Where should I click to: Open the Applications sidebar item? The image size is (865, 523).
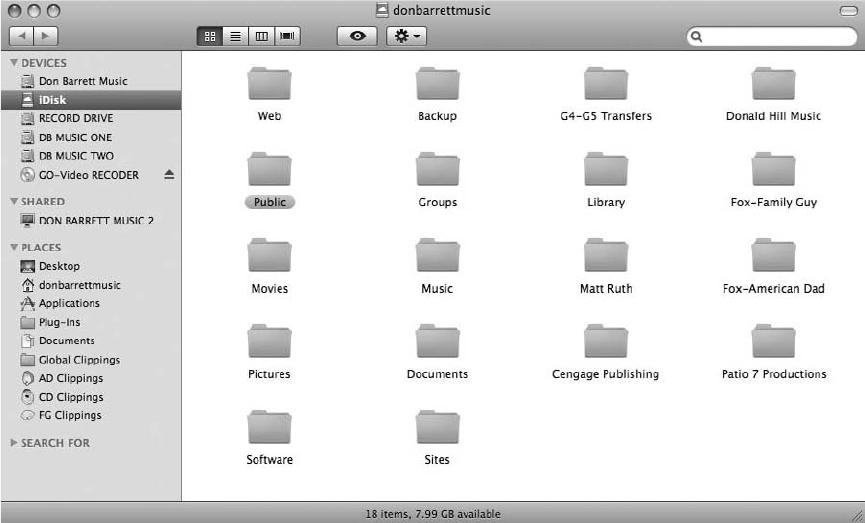pos(69,303)
